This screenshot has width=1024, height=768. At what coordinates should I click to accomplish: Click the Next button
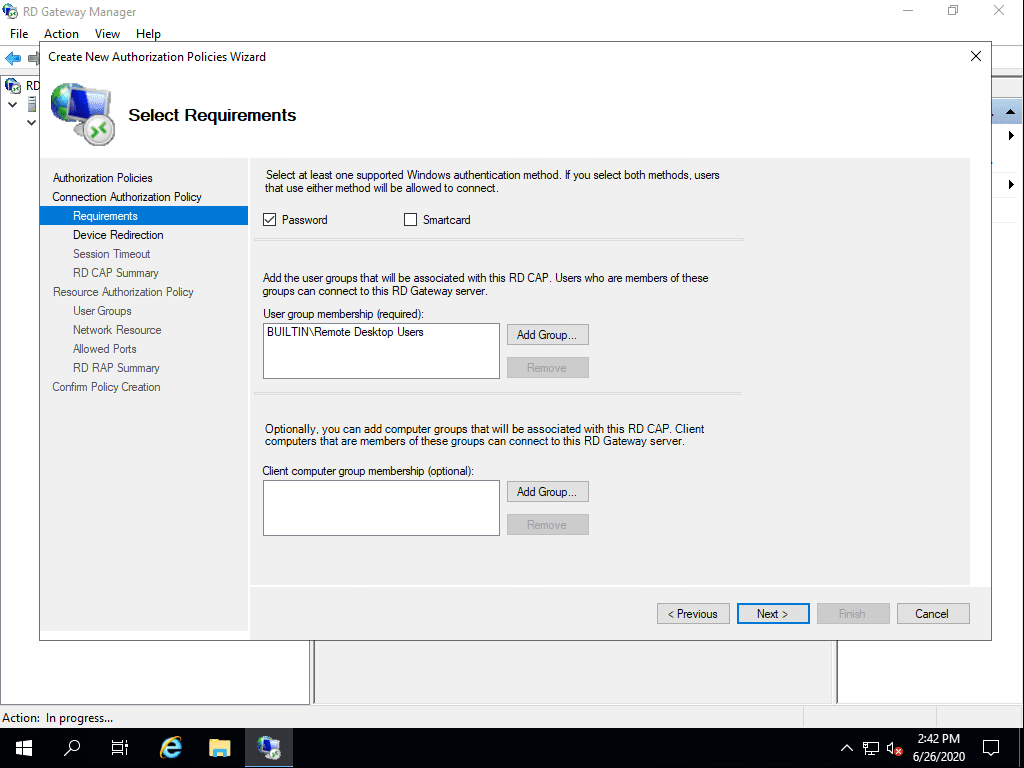coord(773,613)
